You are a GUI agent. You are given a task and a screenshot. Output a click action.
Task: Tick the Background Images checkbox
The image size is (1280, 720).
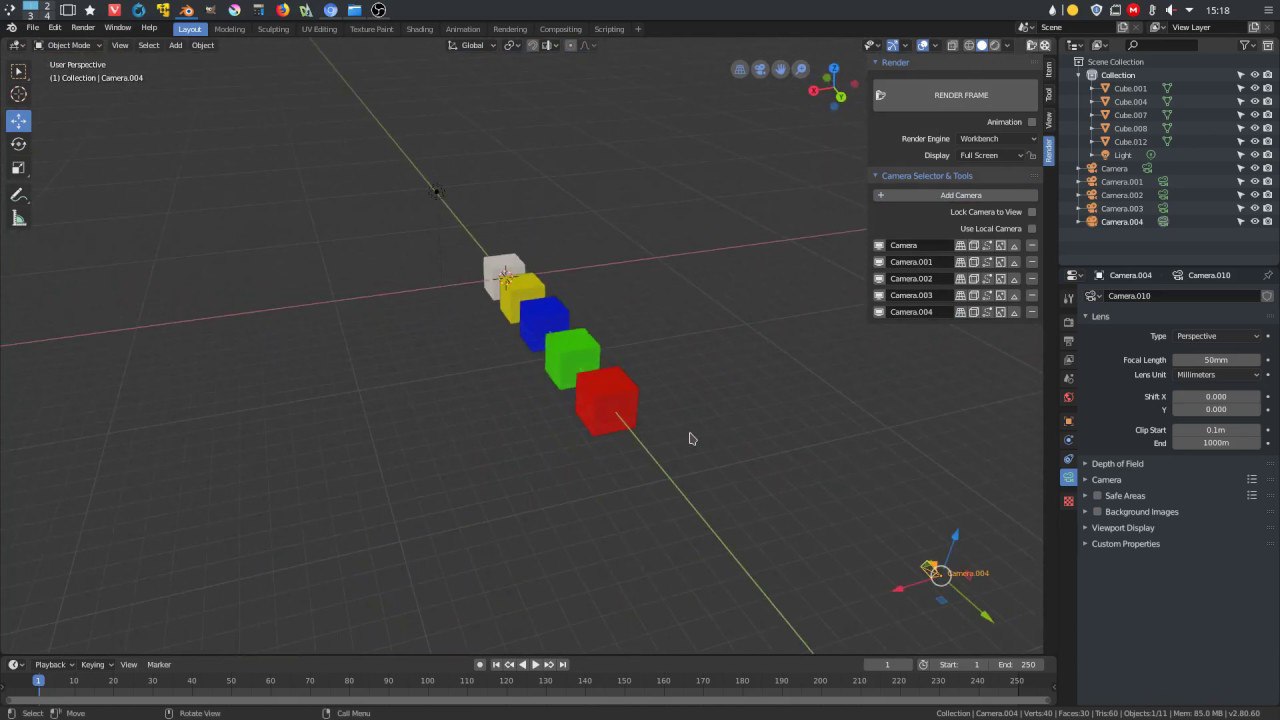[1097, 512]
